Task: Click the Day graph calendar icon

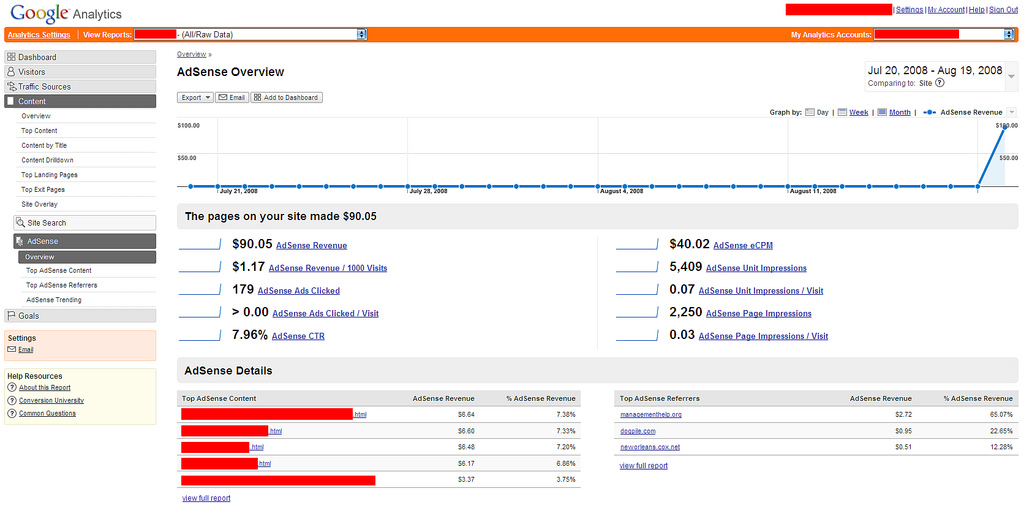Action: click(810, 112)
